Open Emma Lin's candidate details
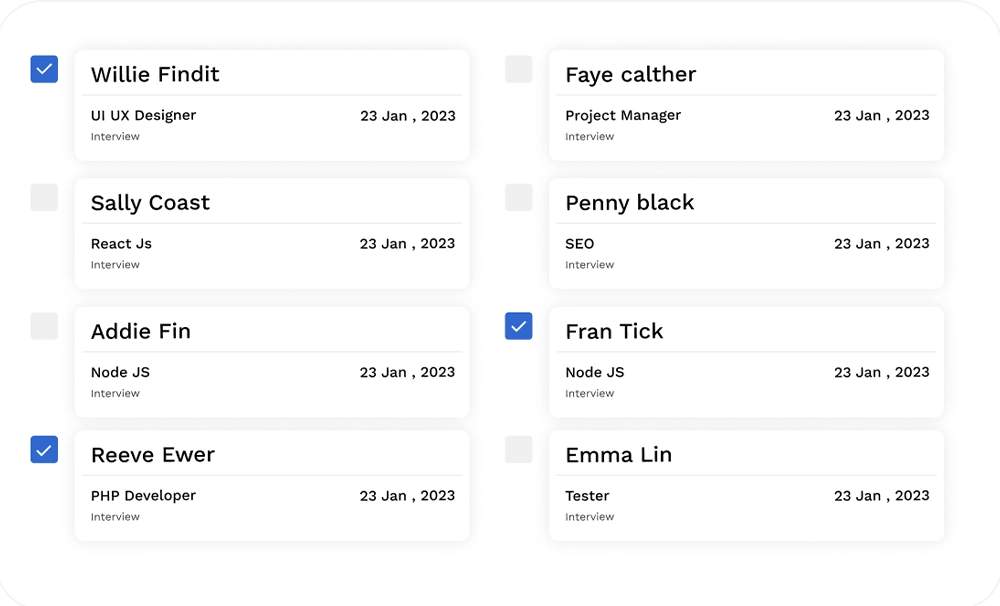Image resolution: width=1000 pixels, height=606 pixels. coord(617,455)
